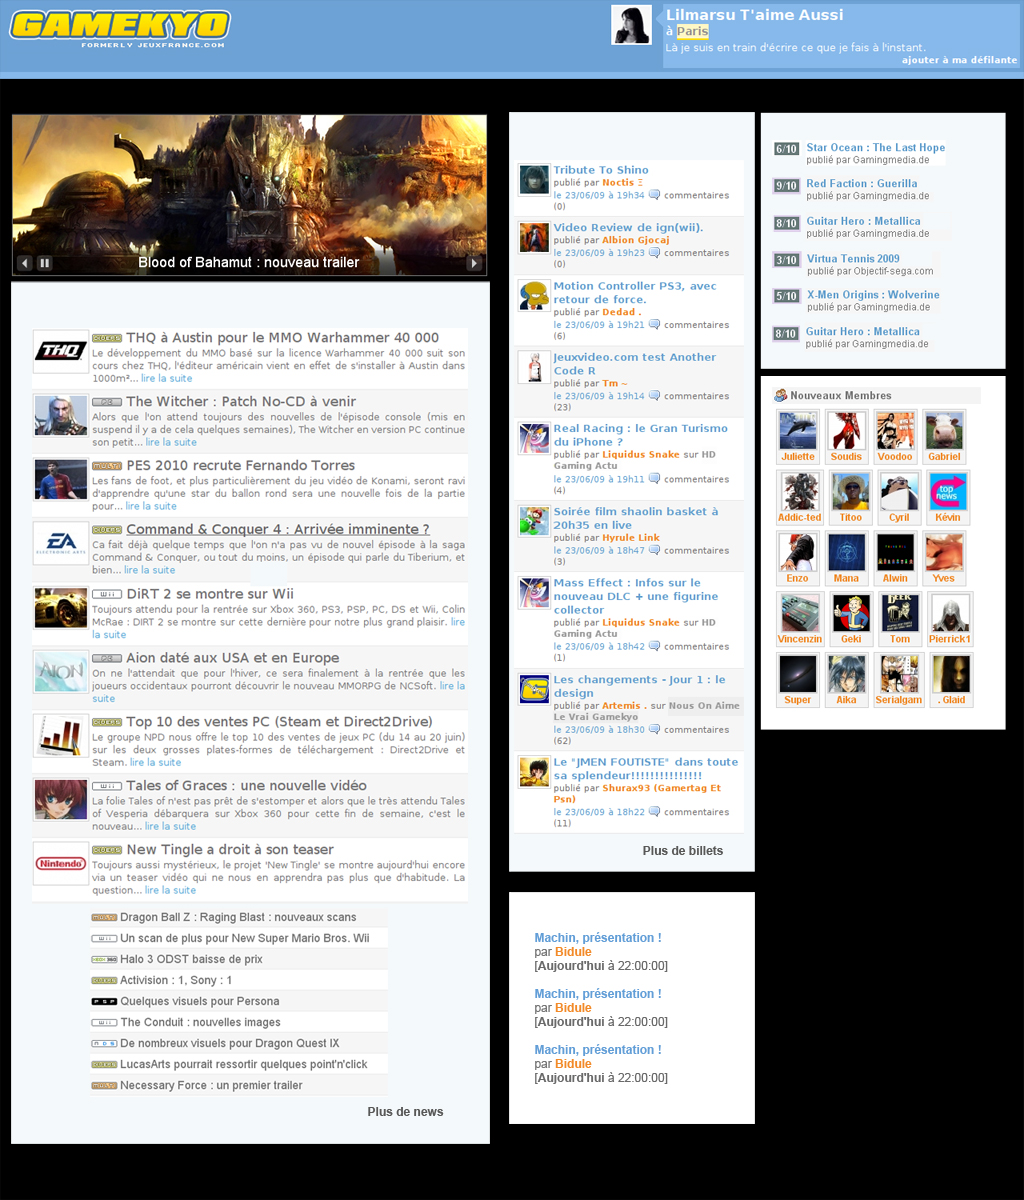Click 'Plus de news' link
The width and height of the screenshot is (1024, 1200).
405,1112
